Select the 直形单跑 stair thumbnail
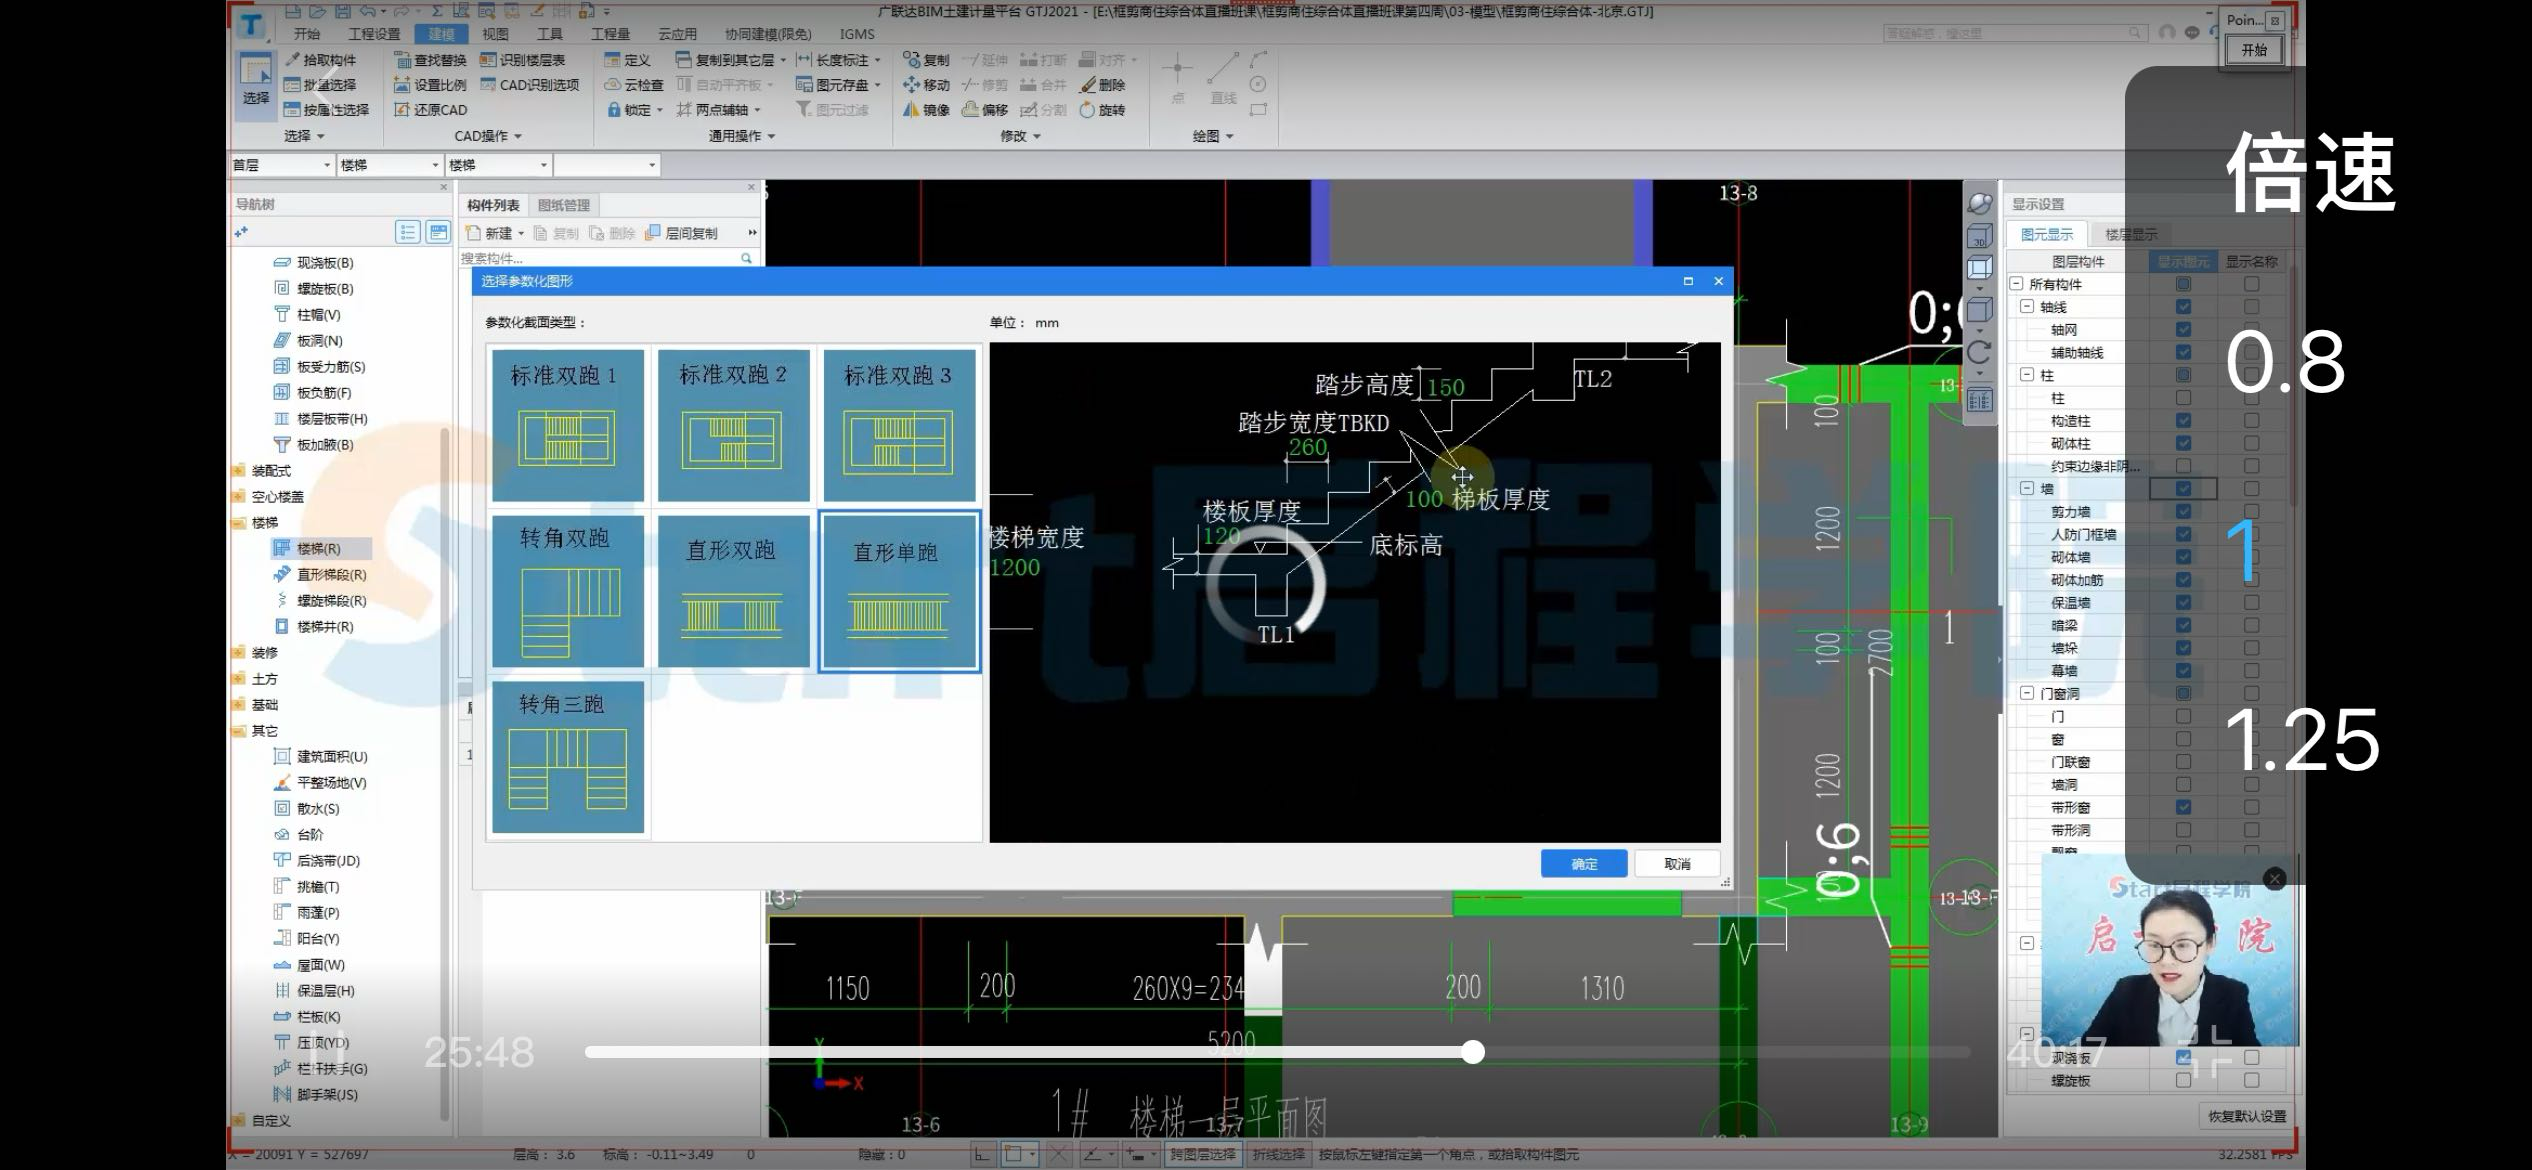This screenshot has width=2532, height=1170. pyautogui.click(x=898, y=591)
